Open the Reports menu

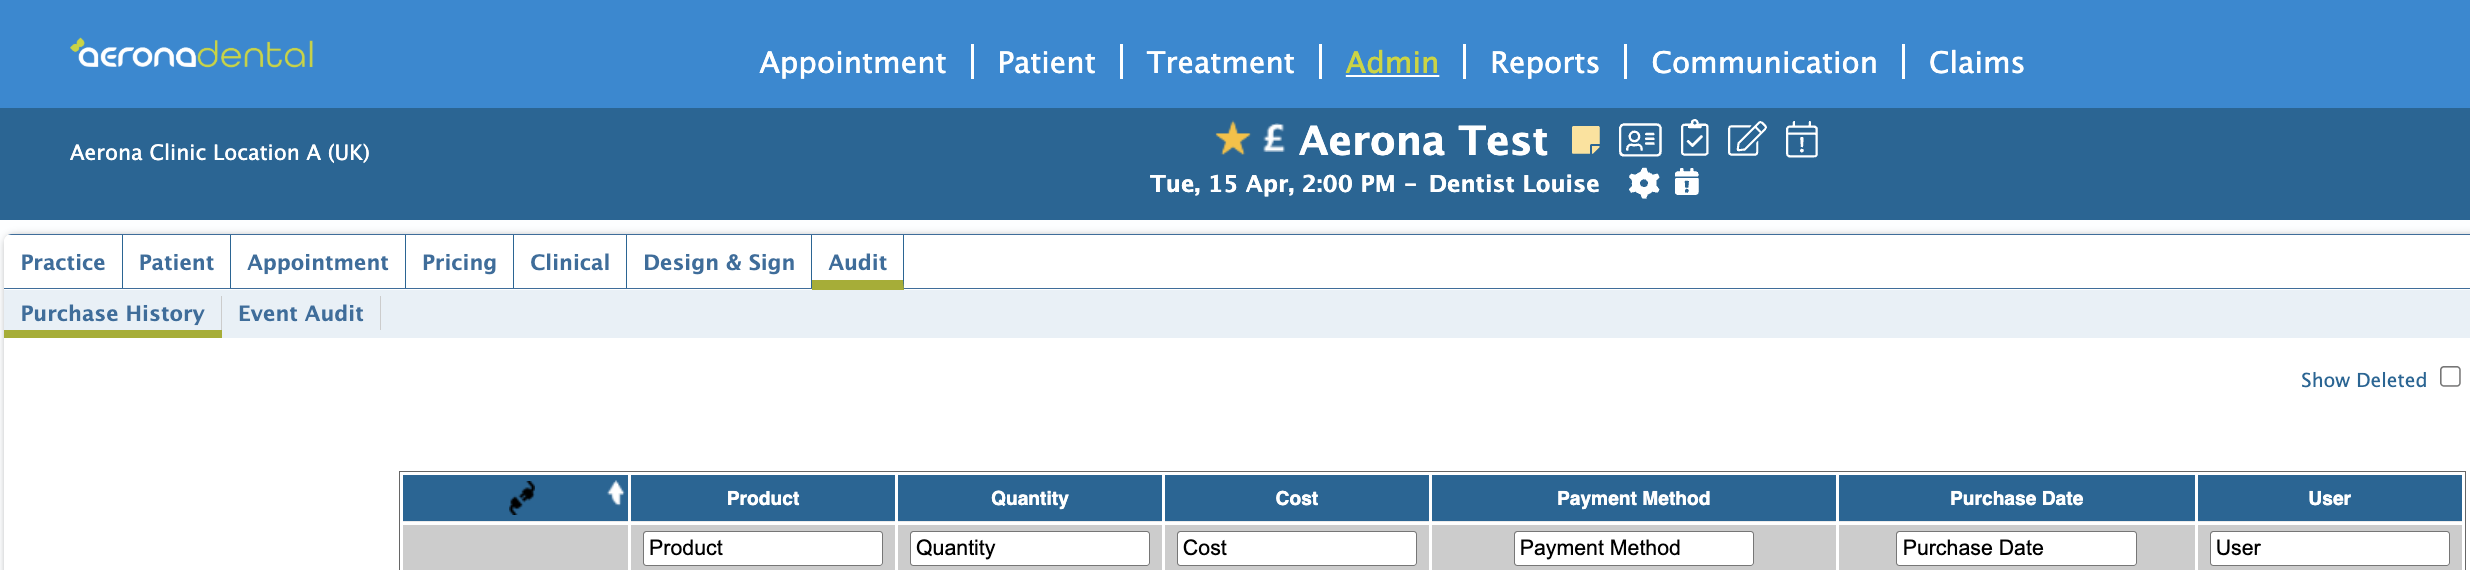[1544, 62]
